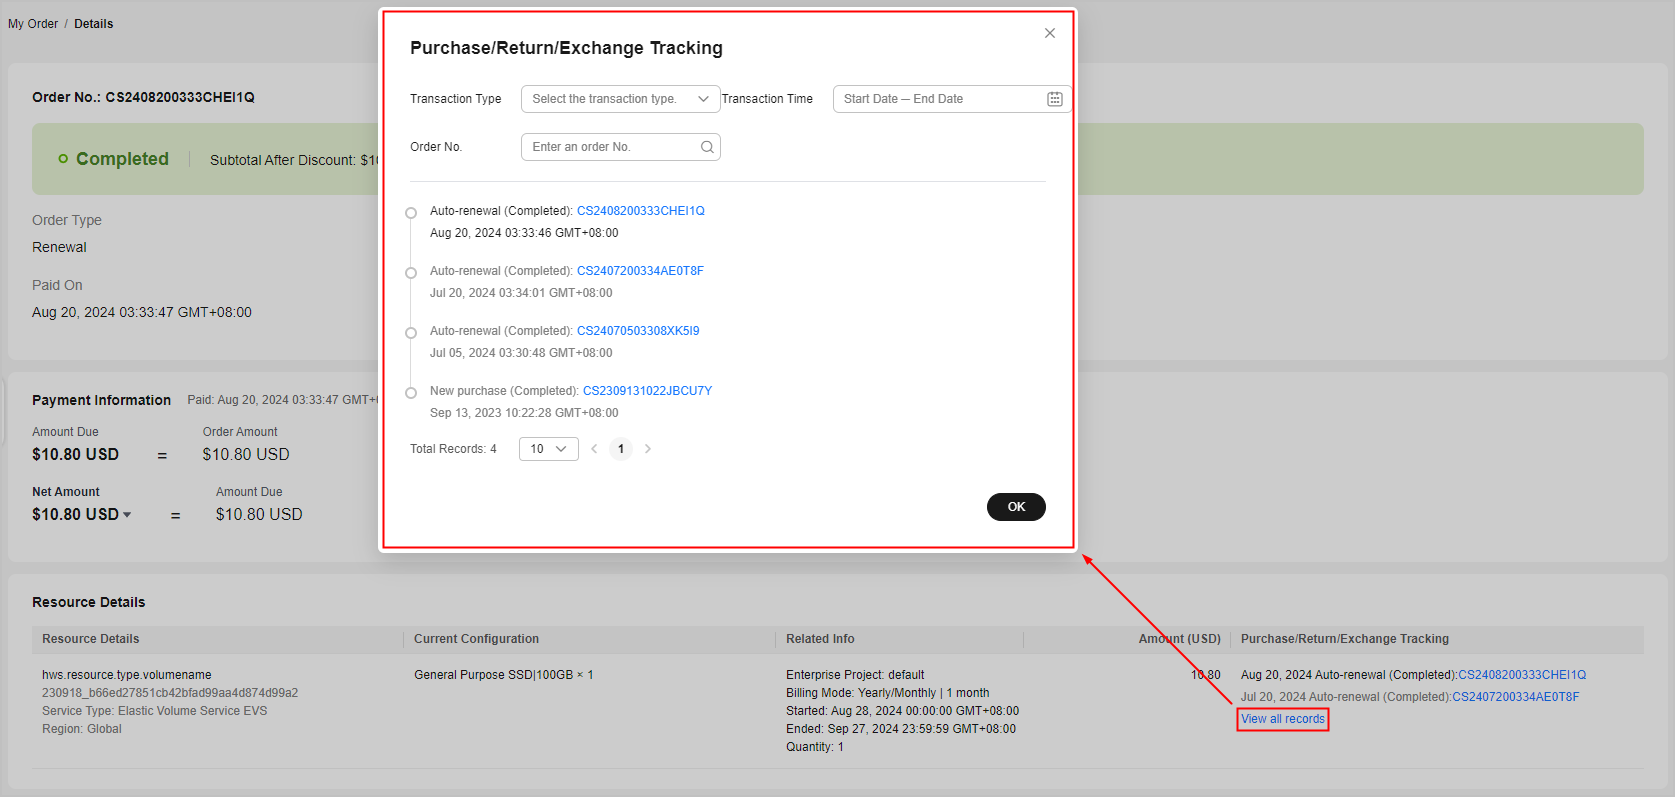The image size is (1675, 797).
Task: Go to next page arrow
Action: coord(648,449)
